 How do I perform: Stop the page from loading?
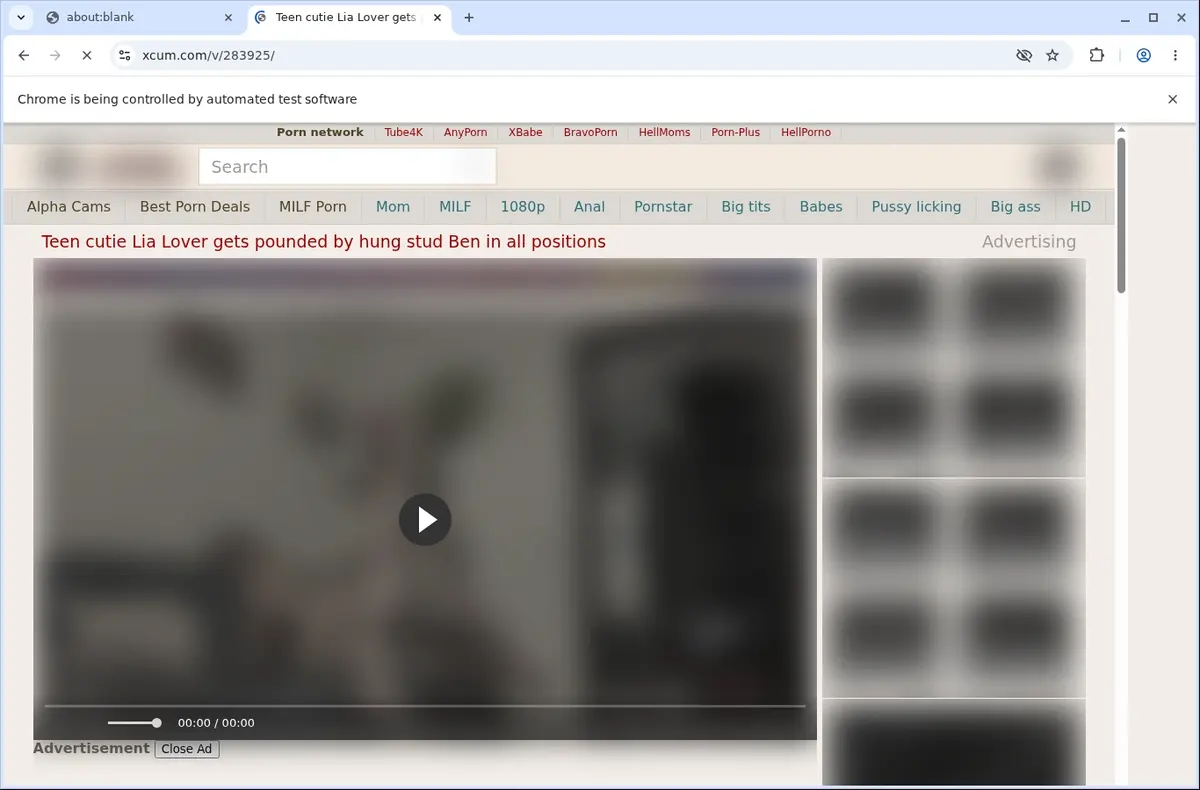click(x=87, y=55)
